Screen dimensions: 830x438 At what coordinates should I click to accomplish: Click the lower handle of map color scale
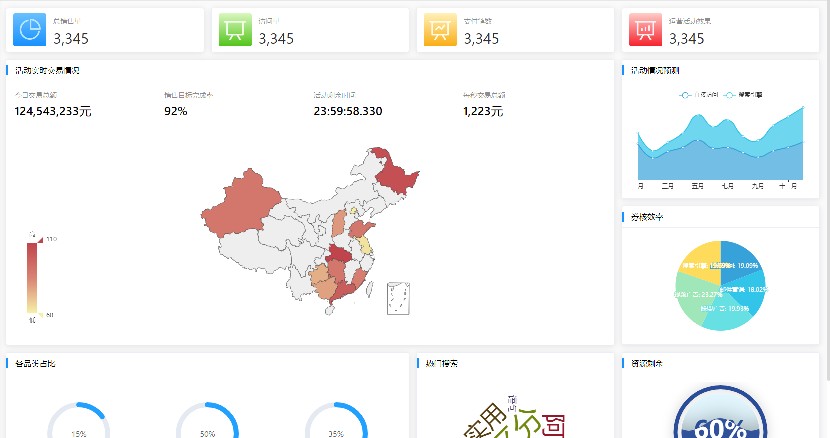coord(39,315)
